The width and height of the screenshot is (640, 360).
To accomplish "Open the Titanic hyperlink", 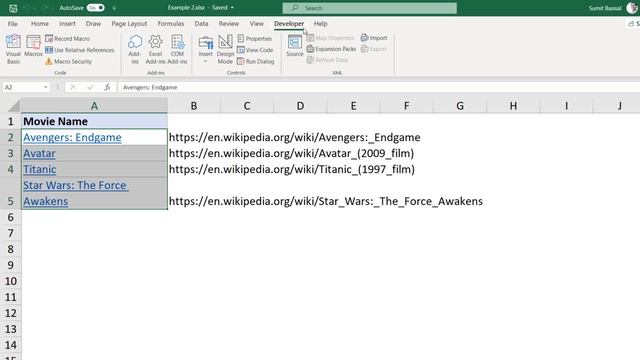I will (40, 169).
